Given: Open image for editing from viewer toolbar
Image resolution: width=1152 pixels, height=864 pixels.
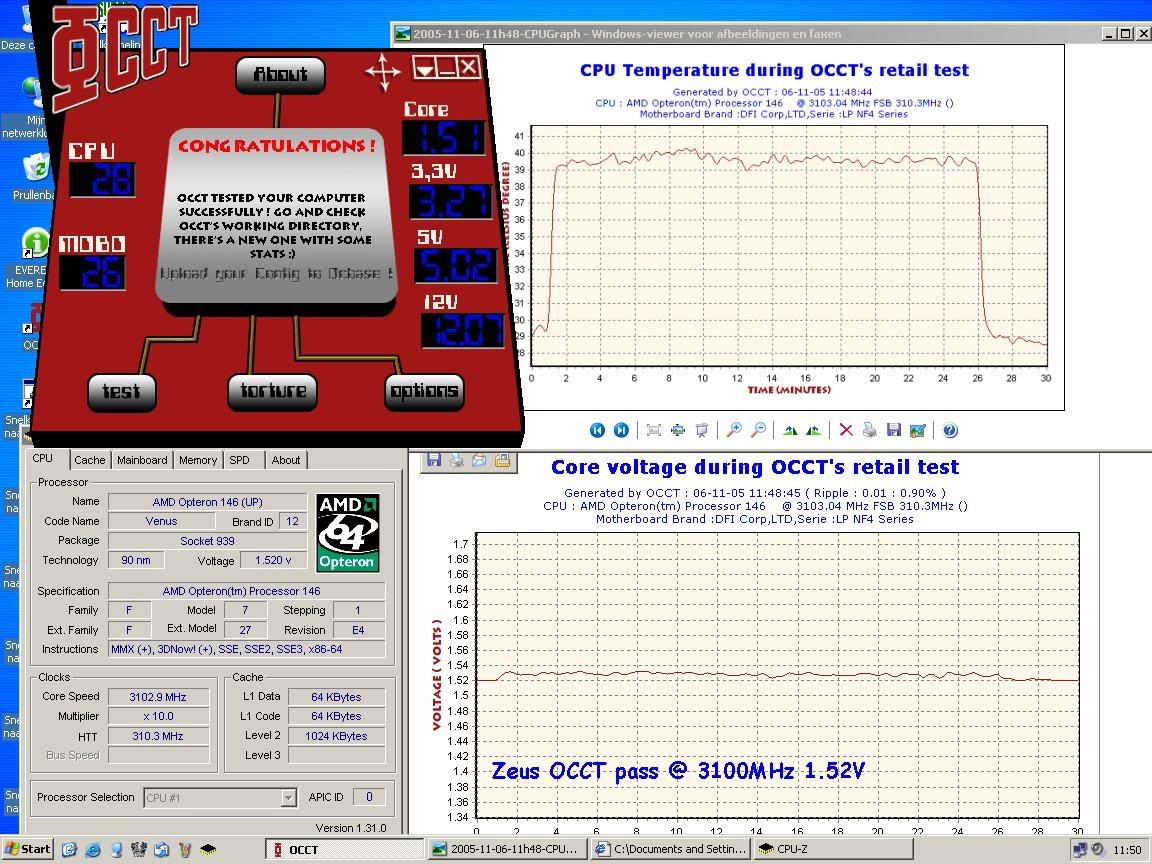Looking at the screenshot, I should click(918, 431).
